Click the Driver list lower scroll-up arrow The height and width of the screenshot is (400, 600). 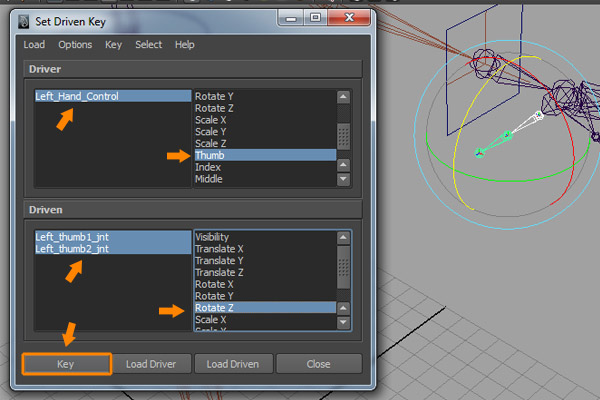[x=343, y=165]
